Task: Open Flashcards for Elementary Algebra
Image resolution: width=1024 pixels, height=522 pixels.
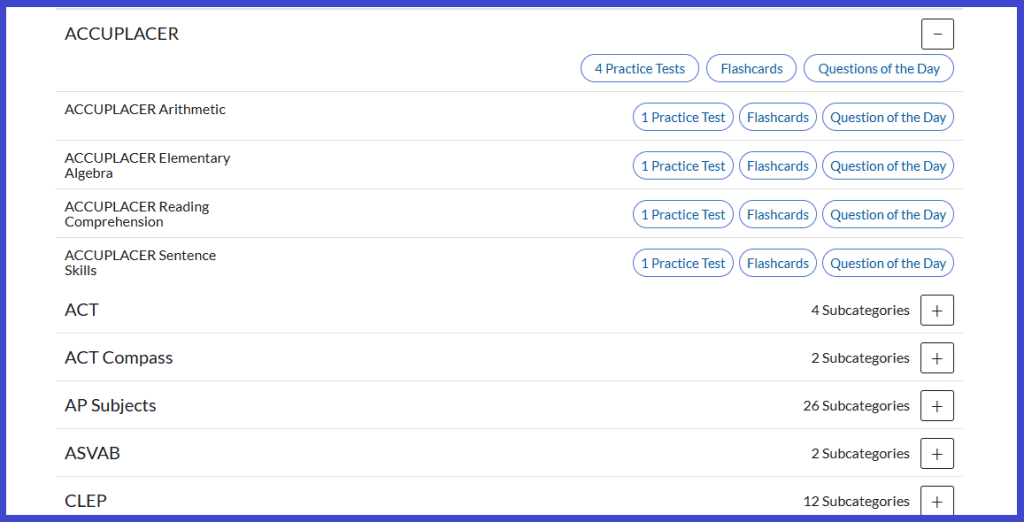Action: [778, 166]
